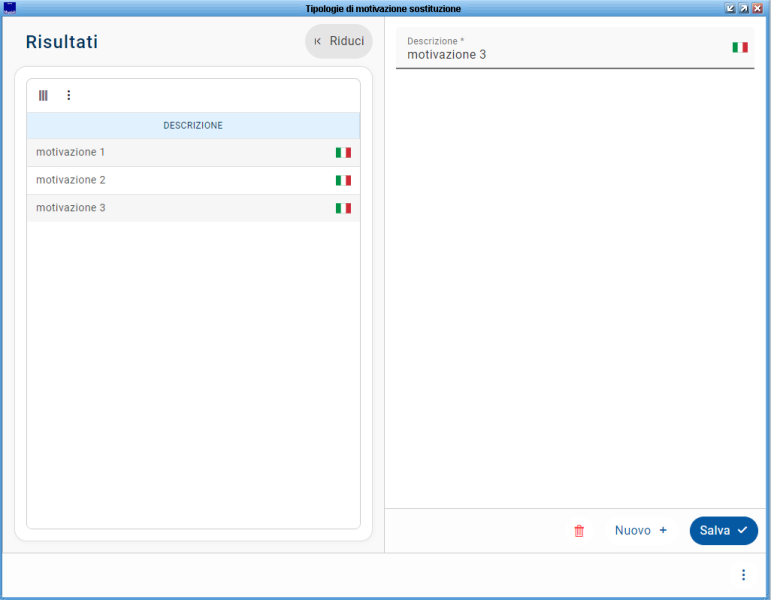Image resolution: width=771 pixels, height=600 pixels.
Task: Click the Italian flag in the motivazione 2 row
Action: point(343,181)
